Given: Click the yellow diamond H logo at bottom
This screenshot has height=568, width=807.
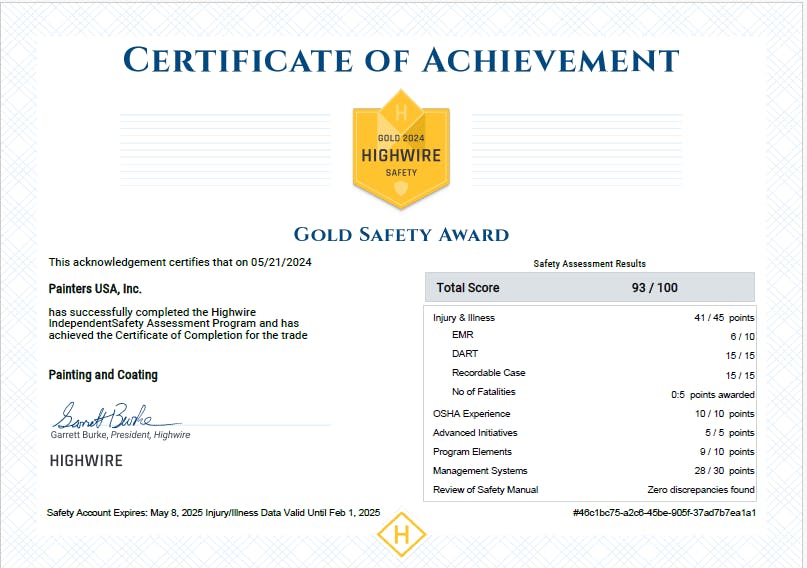Looking at the screenshot, I should tap(401, 535).
